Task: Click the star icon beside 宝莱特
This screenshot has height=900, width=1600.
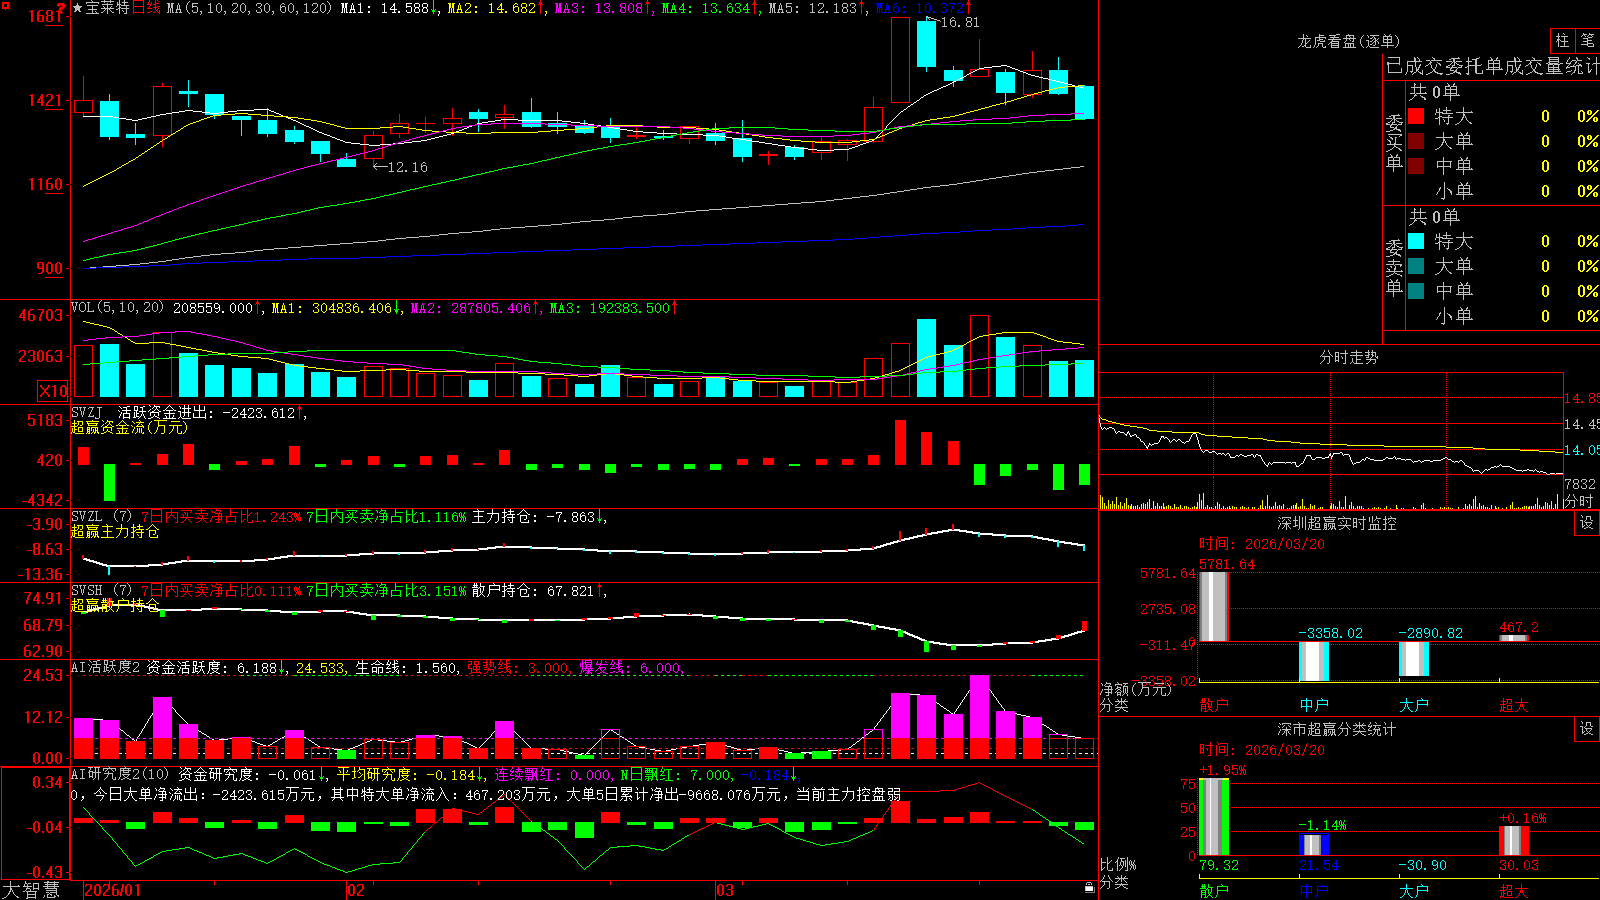Action: [77, 8]
